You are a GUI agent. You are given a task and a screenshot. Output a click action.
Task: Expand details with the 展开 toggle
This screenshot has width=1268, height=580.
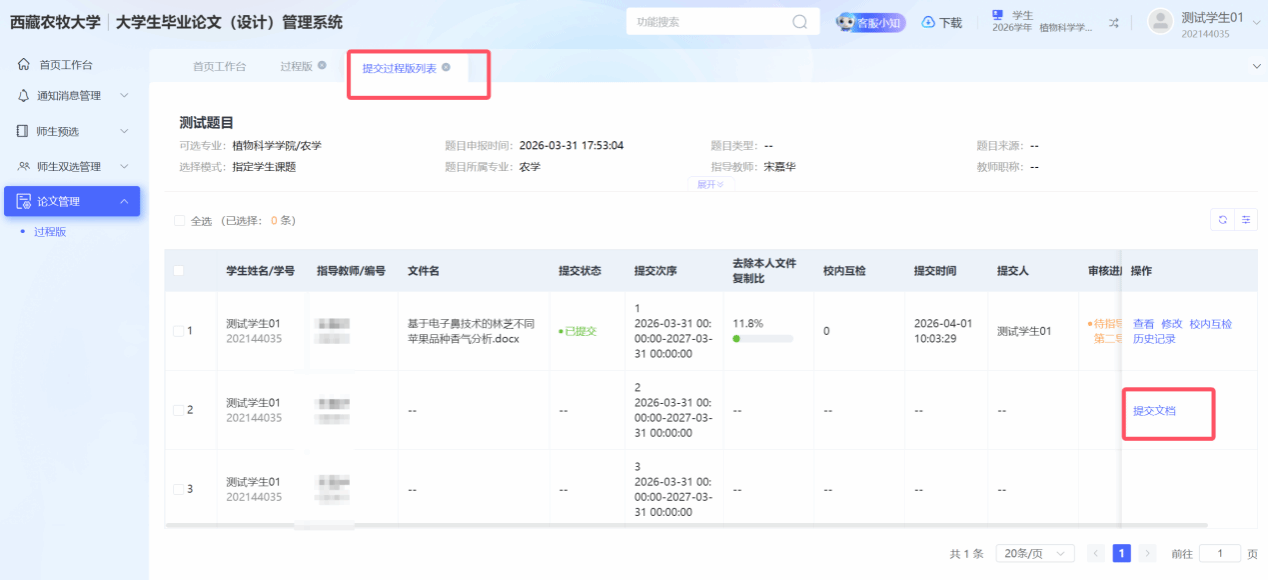709,184
